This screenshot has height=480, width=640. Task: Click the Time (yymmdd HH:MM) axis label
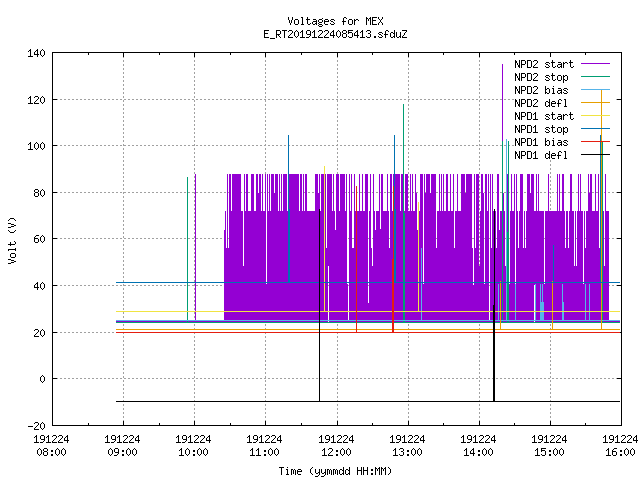[335, 471]
